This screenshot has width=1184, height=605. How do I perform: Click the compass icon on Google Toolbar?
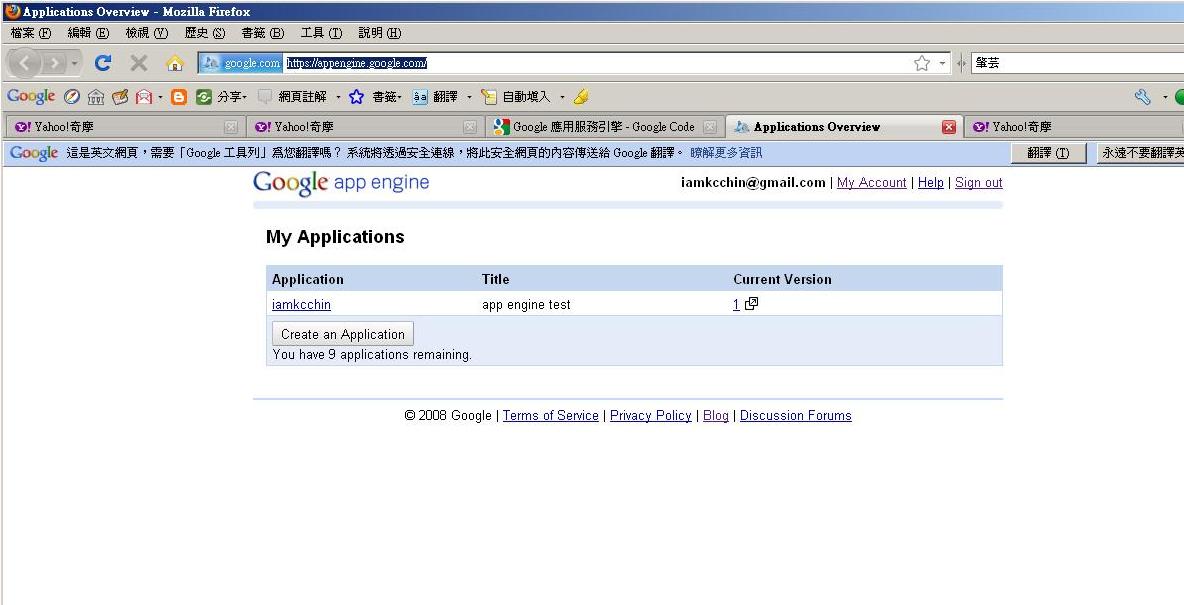tap(72, 97)
